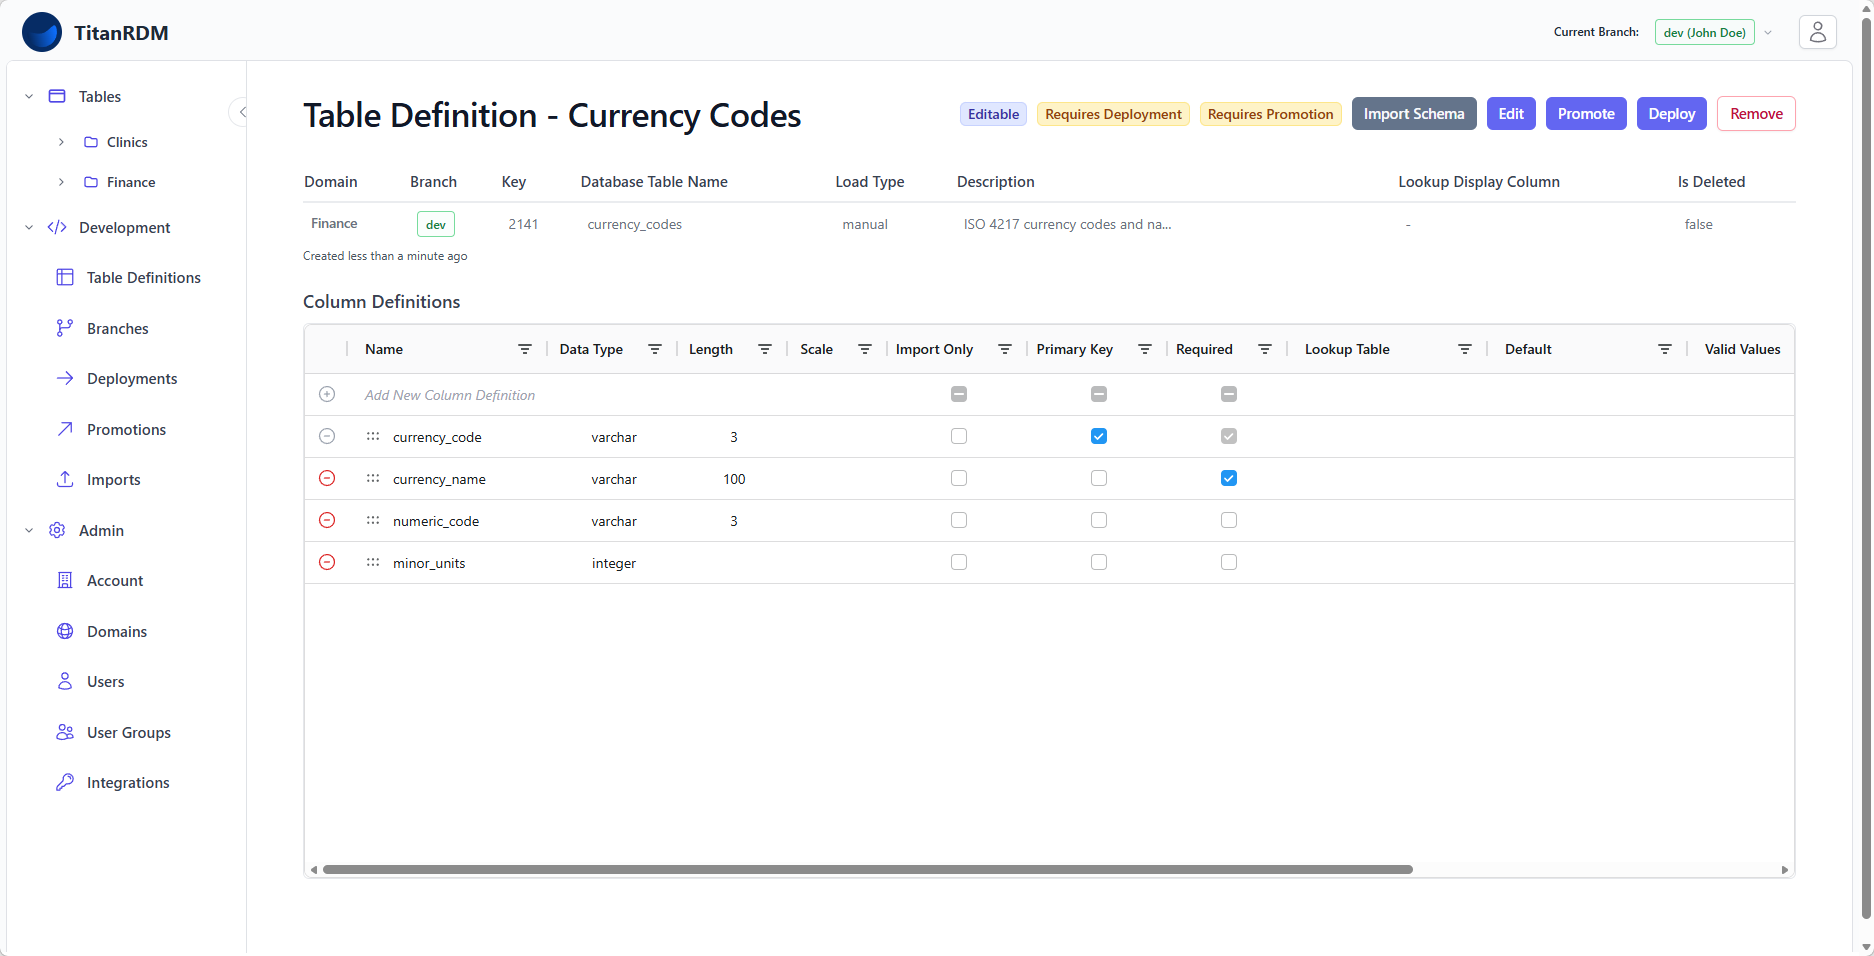
Task: Grab the drag handle of currency_code
Action: point(373,436)
